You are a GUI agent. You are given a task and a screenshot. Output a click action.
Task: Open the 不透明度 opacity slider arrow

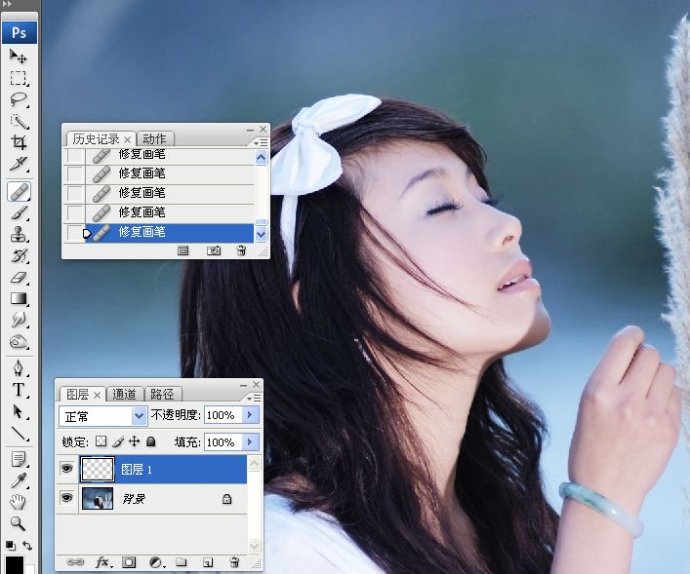click(x=250, y=415)
